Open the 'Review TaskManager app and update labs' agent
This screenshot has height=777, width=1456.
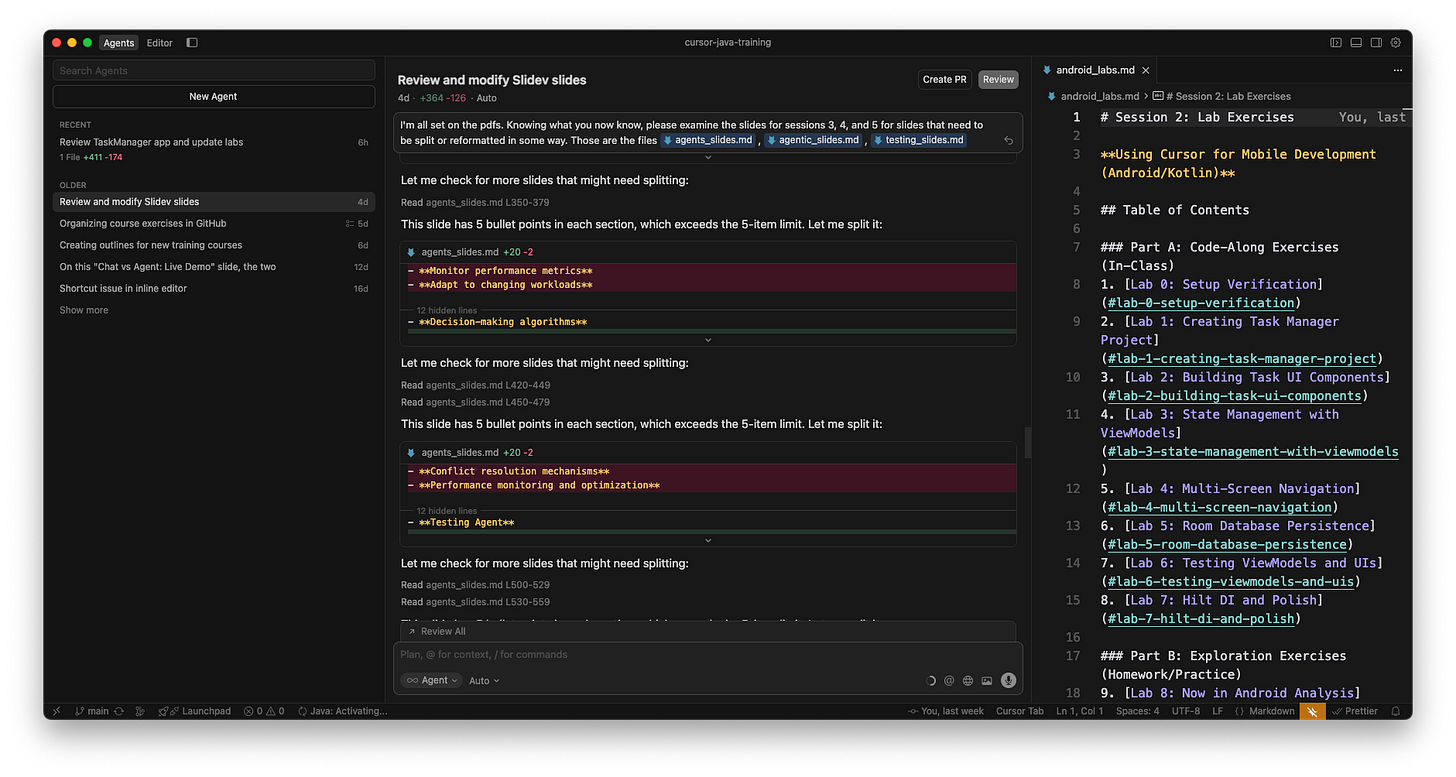[214, 149]
